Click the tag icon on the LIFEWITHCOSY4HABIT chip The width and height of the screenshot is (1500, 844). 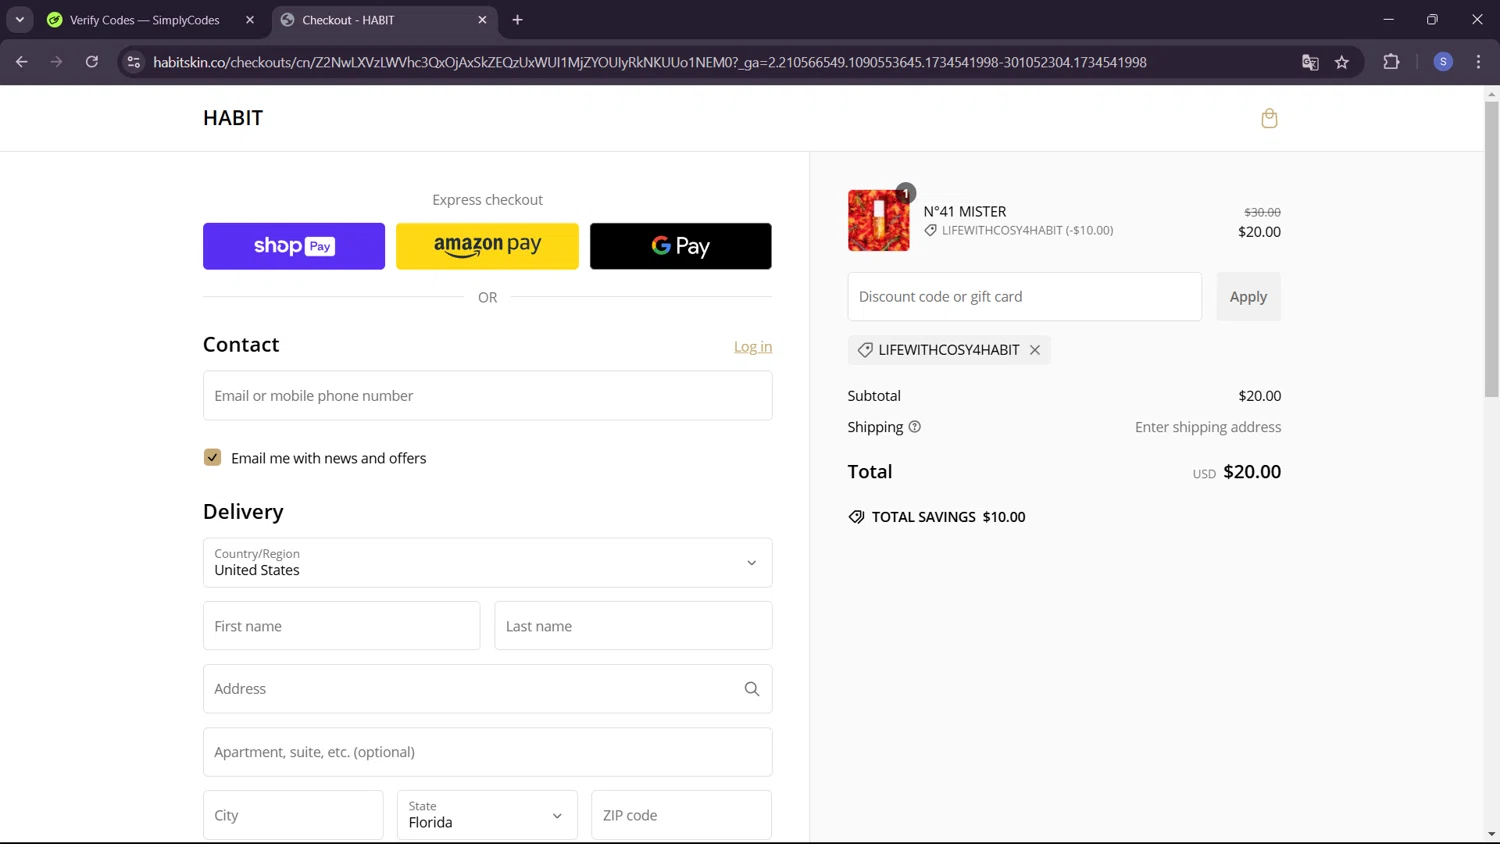865,350
